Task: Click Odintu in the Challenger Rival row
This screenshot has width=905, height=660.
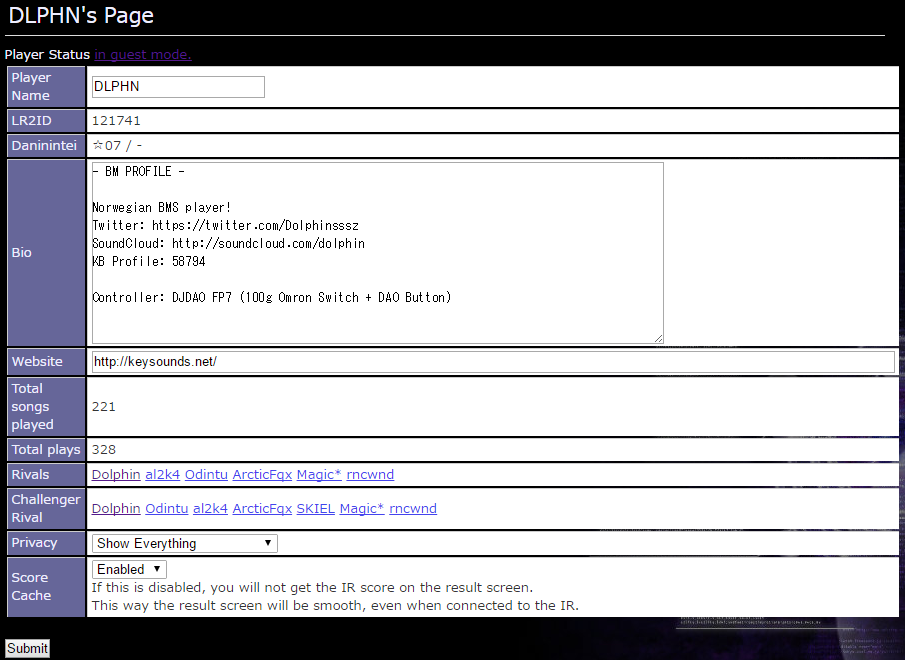Action: [166, 509]
